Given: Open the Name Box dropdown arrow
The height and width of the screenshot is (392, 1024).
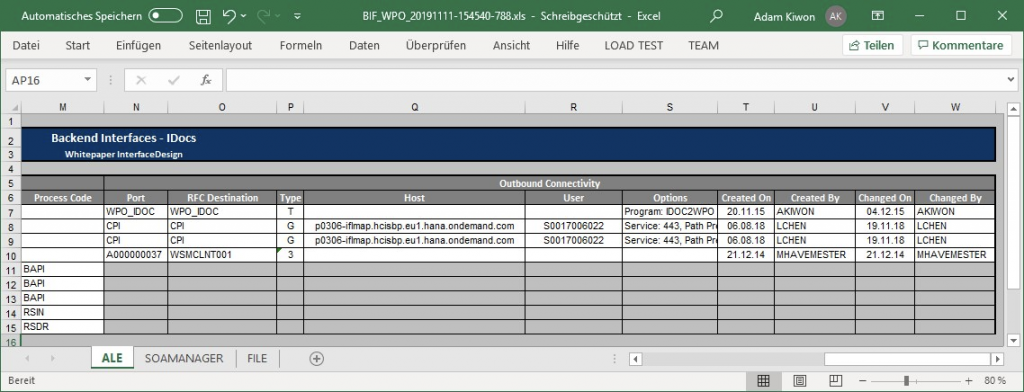Looking at the screenshot, I should pyautogui.click(x=88, y=80).
